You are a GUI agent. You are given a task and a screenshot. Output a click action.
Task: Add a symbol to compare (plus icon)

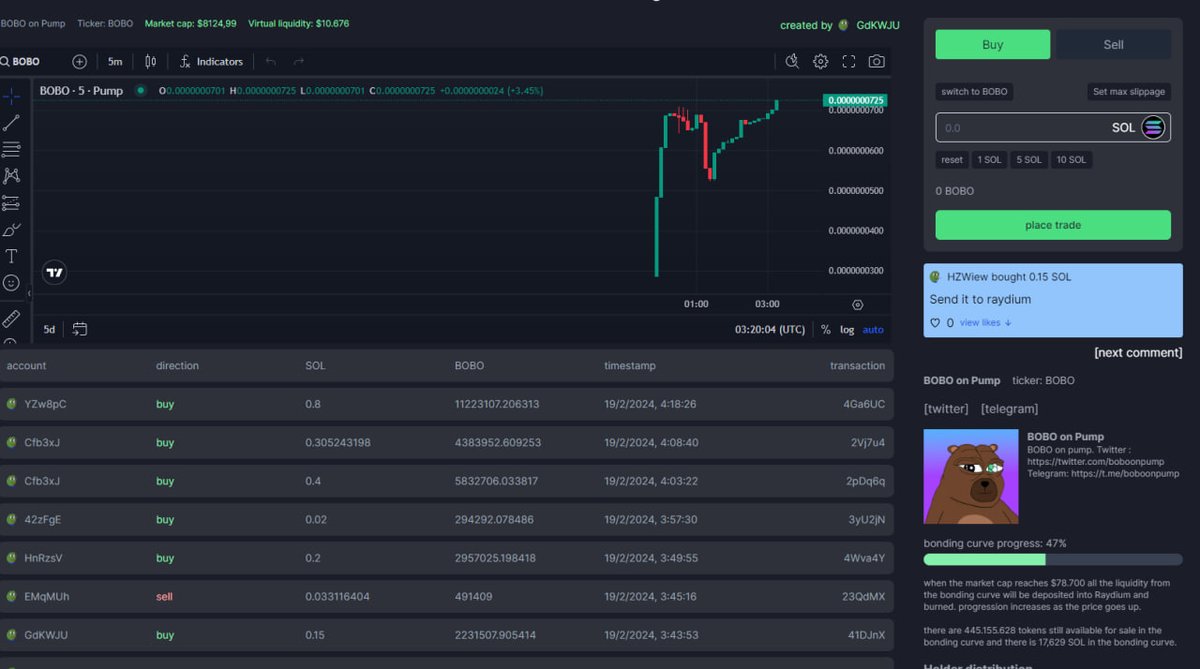click(x=80, y=61)
